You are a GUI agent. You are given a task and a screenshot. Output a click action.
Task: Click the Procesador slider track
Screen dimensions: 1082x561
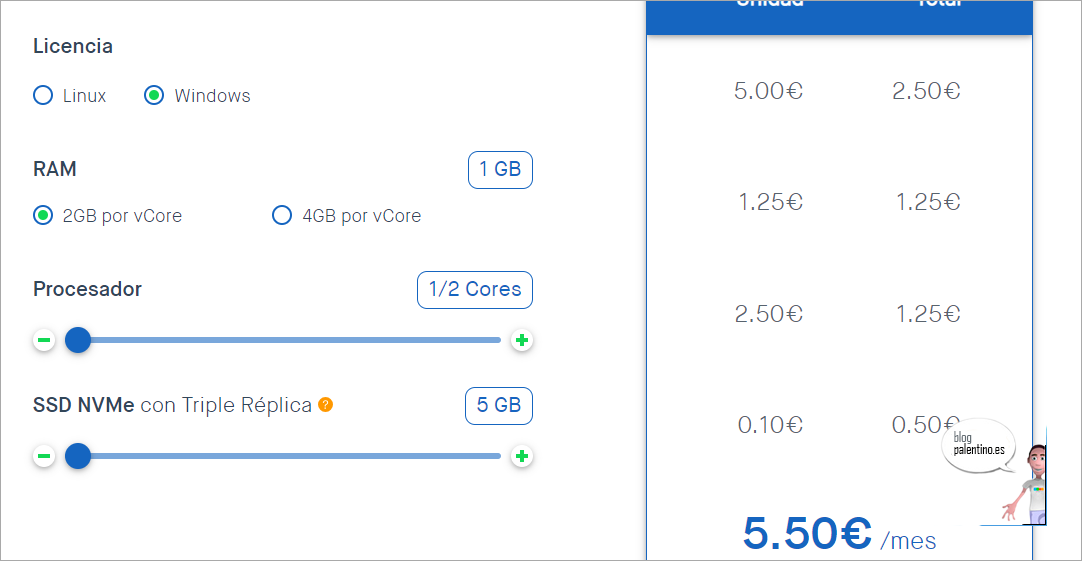coord(300,341)
